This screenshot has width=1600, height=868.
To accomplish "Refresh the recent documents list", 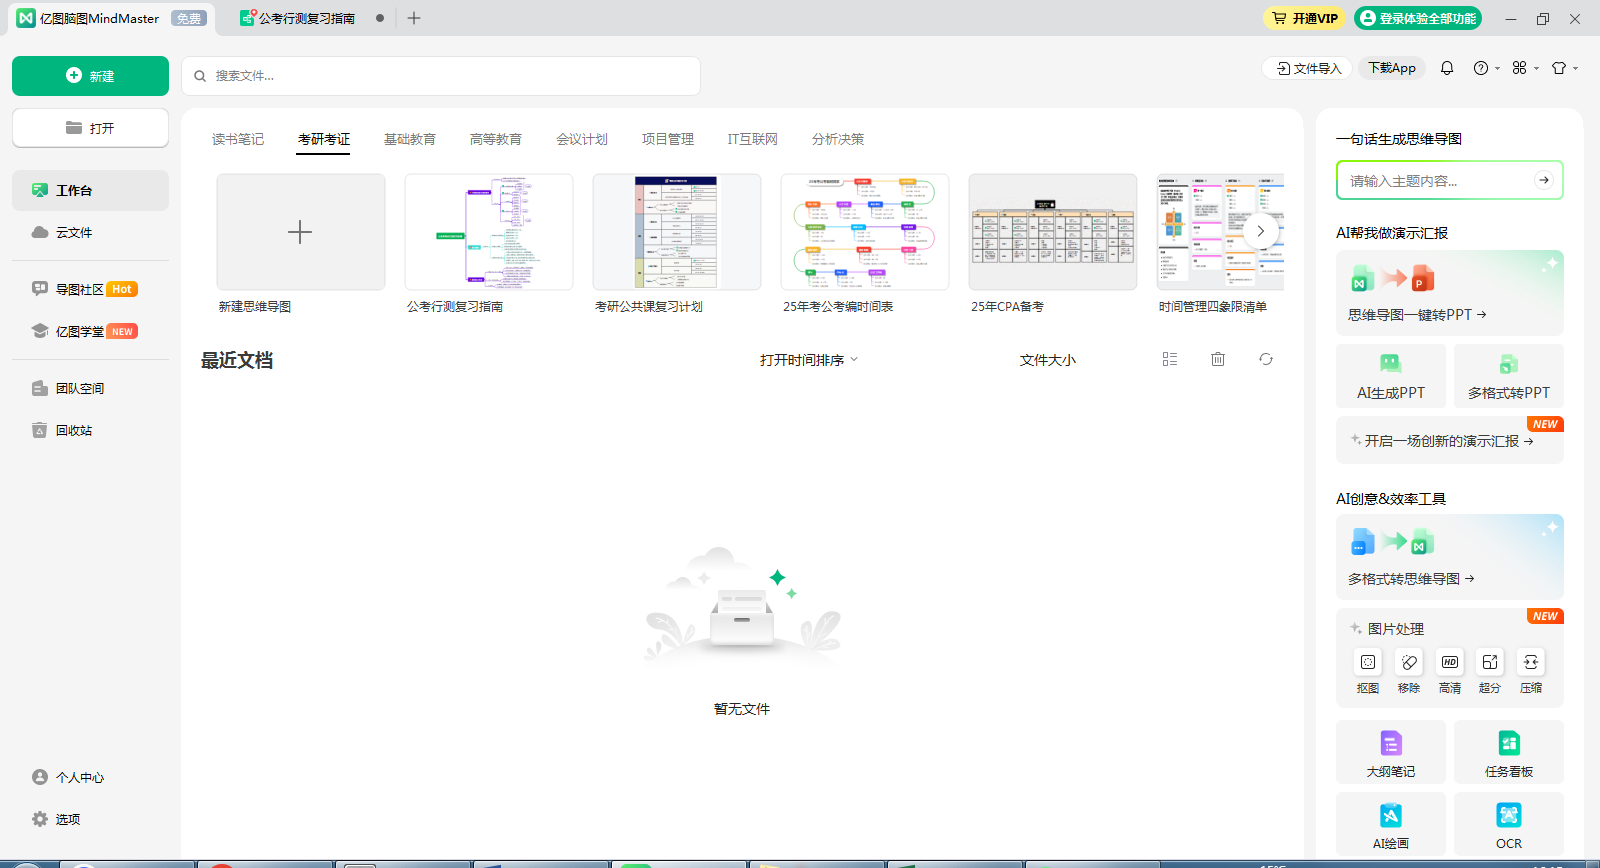I will tap(1266, 359).
